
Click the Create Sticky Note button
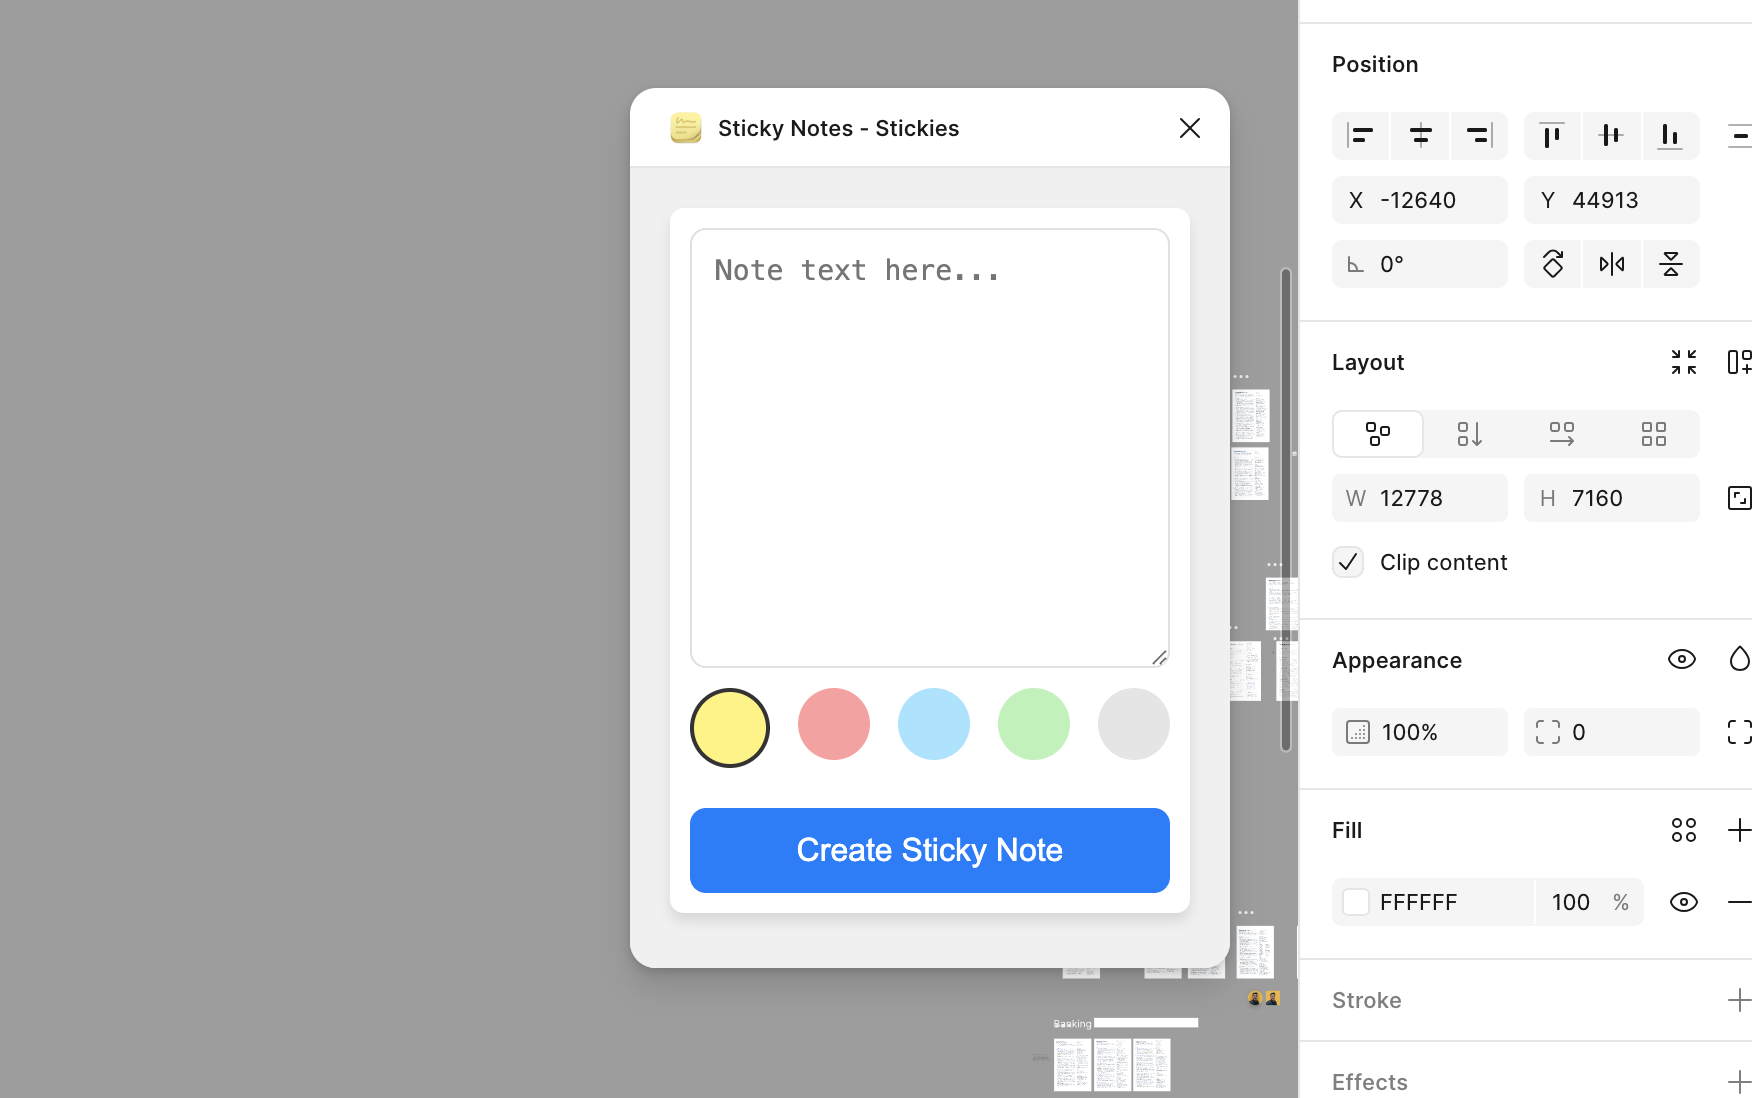click(x=929, y=850)
